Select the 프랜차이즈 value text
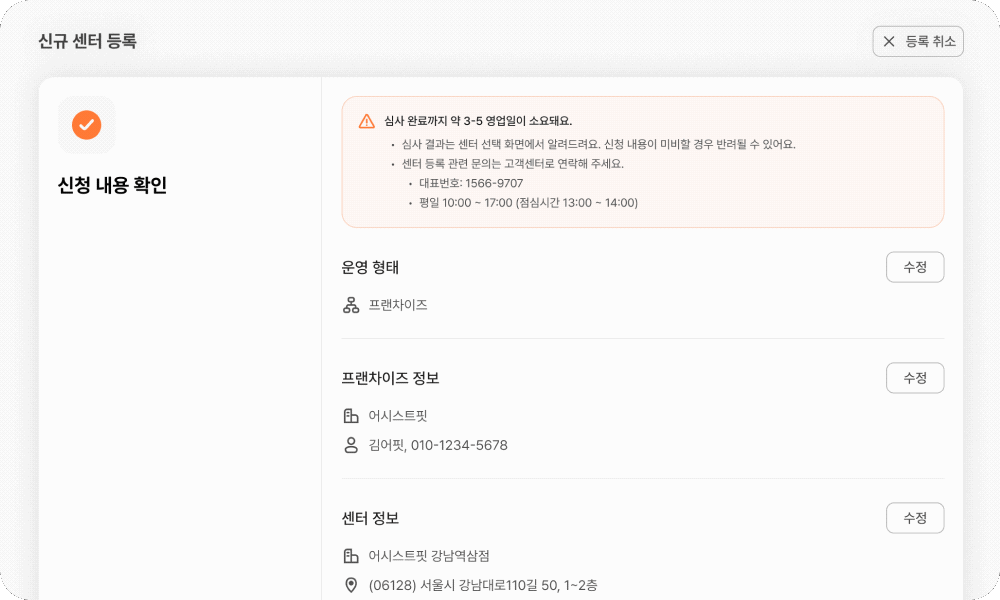 [x=398, y=305]
